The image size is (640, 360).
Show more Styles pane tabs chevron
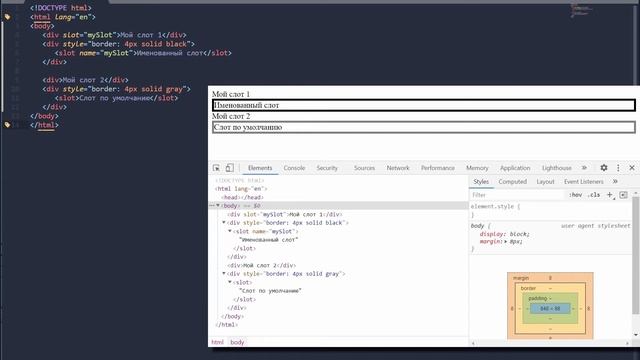tap(615, 181)
